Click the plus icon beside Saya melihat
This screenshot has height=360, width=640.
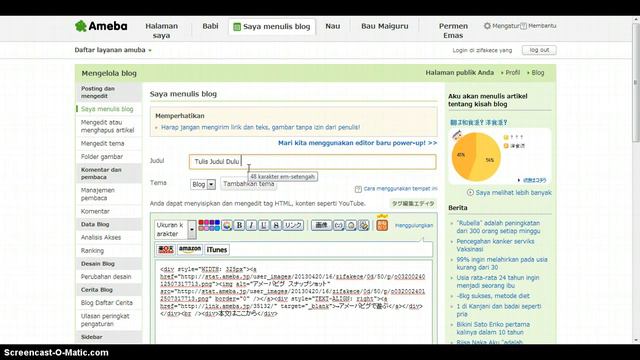(470, 192)
